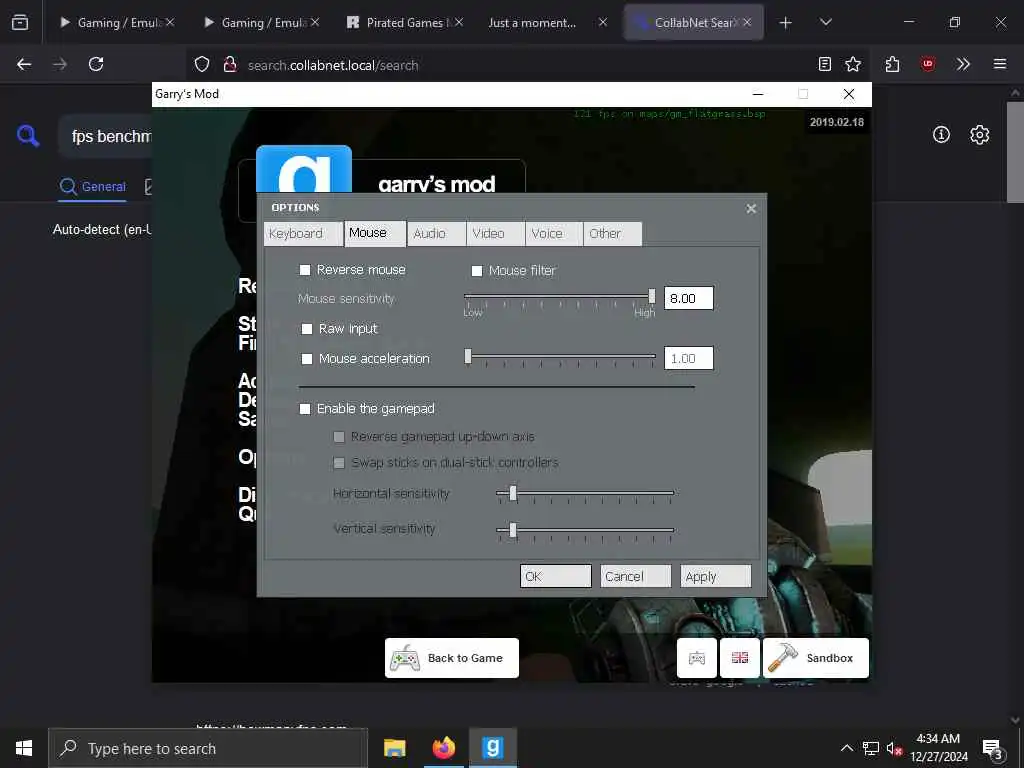The width and height of the screenshot is (1024, 768).
Task: Open the search page info icon
Action: click(x=941, y=135)
